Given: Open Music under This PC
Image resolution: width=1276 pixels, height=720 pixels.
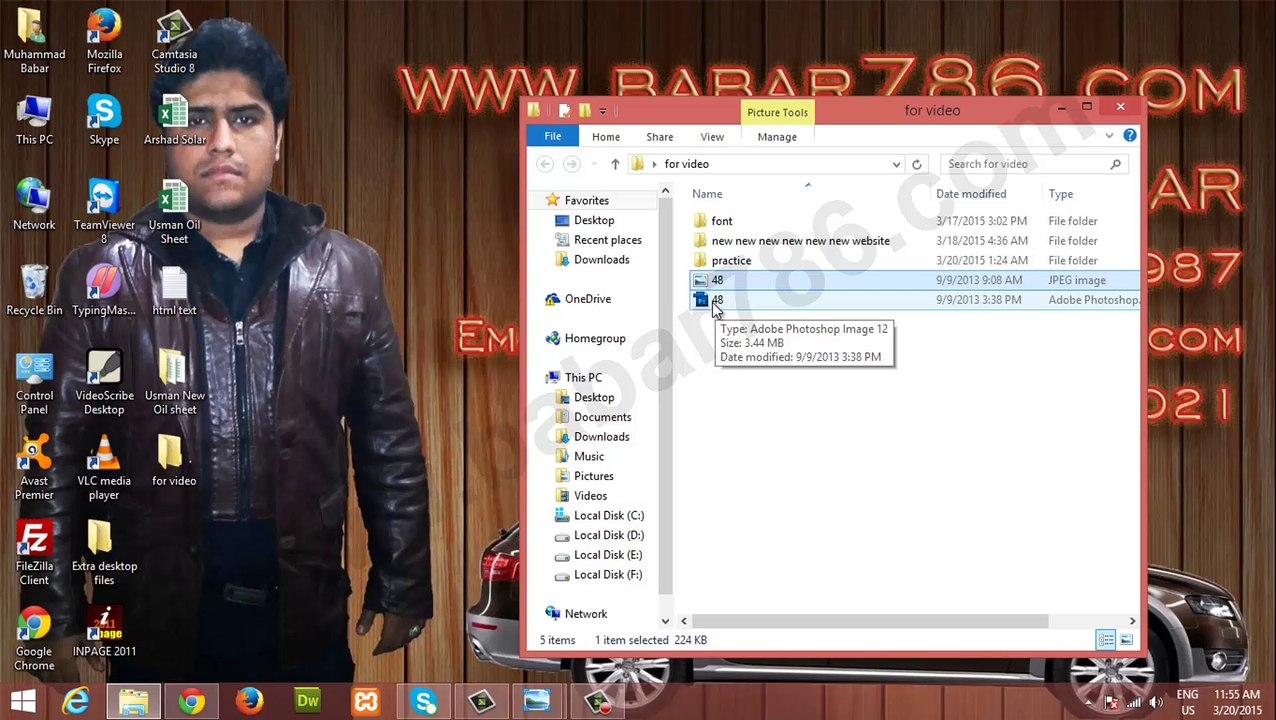Looking at the screenshot, I should 588,457.
